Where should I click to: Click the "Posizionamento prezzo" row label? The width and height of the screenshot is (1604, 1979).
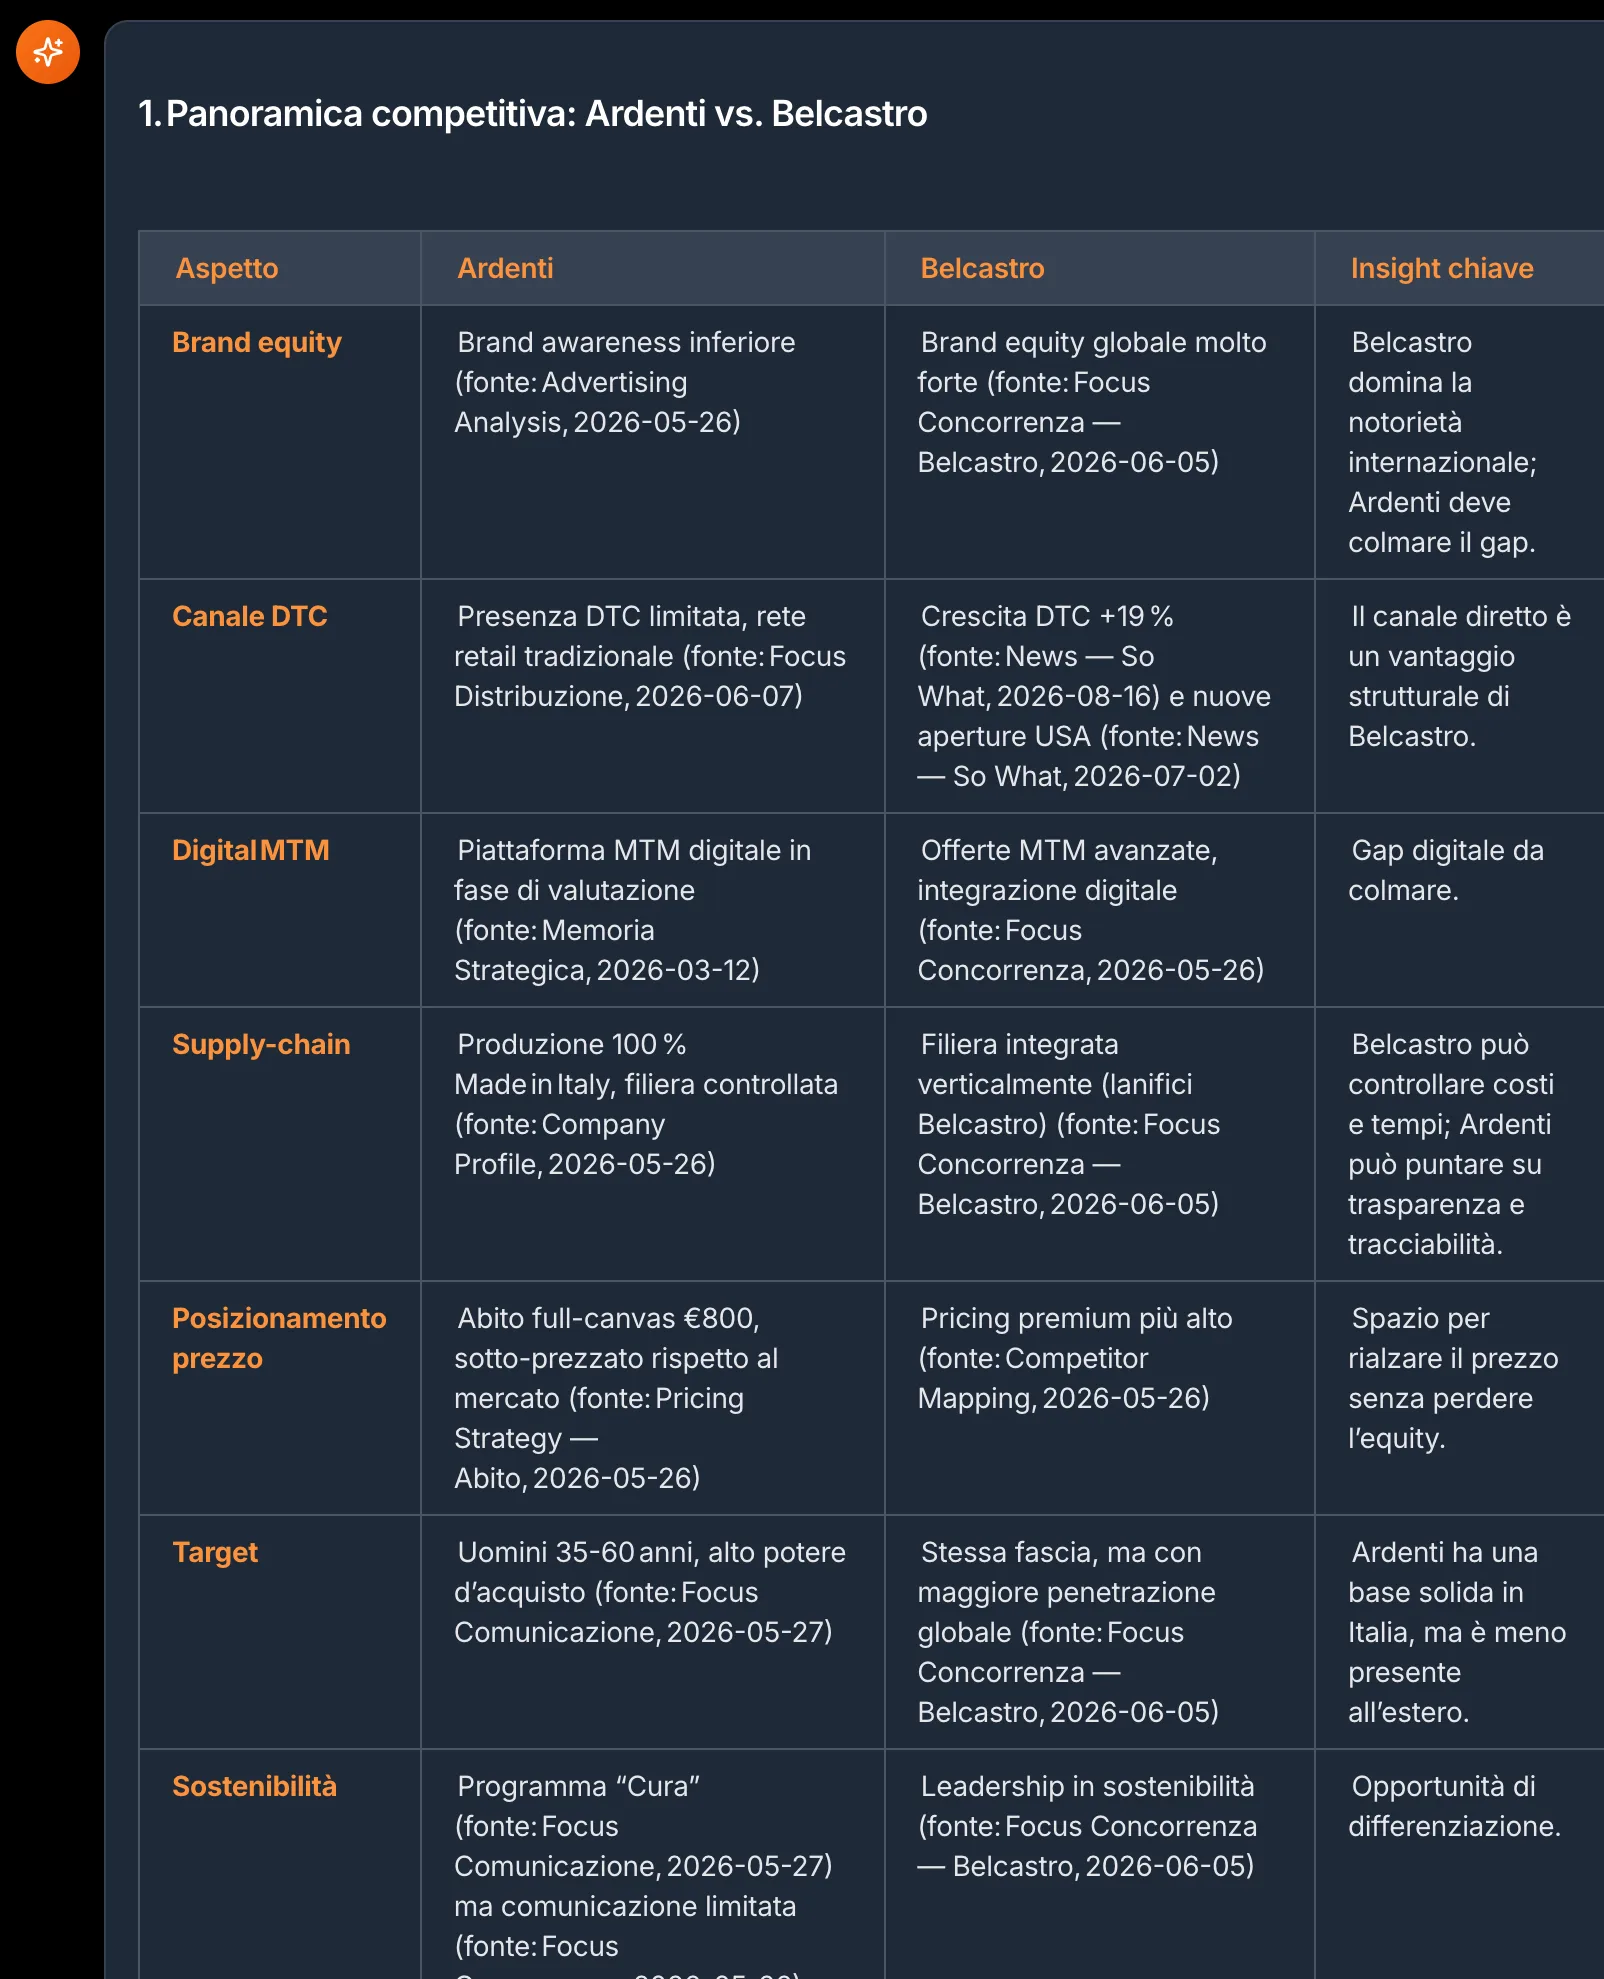pos(279,1338)
